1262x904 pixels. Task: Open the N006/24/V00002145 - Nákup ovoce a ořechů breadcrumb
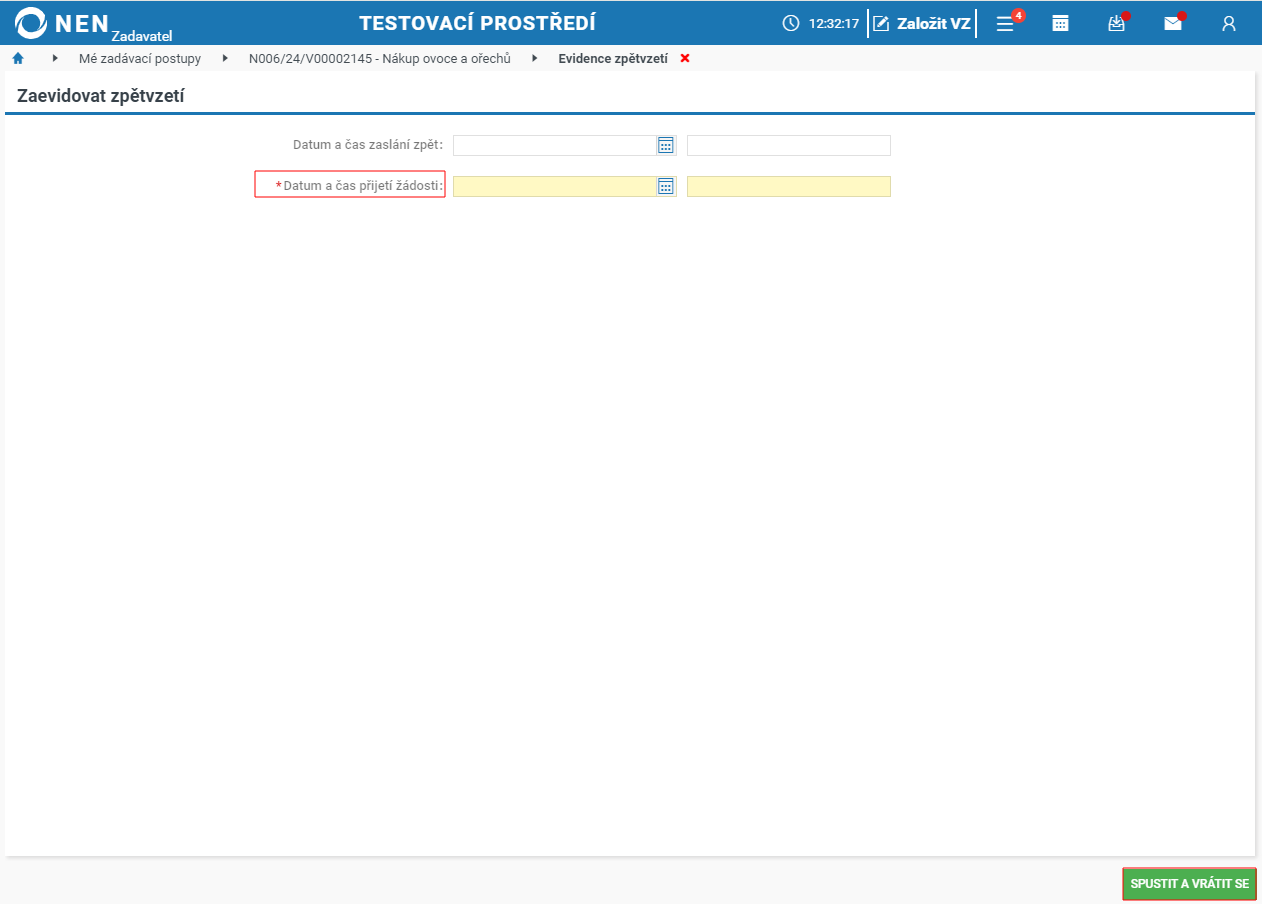pos(380,58)
